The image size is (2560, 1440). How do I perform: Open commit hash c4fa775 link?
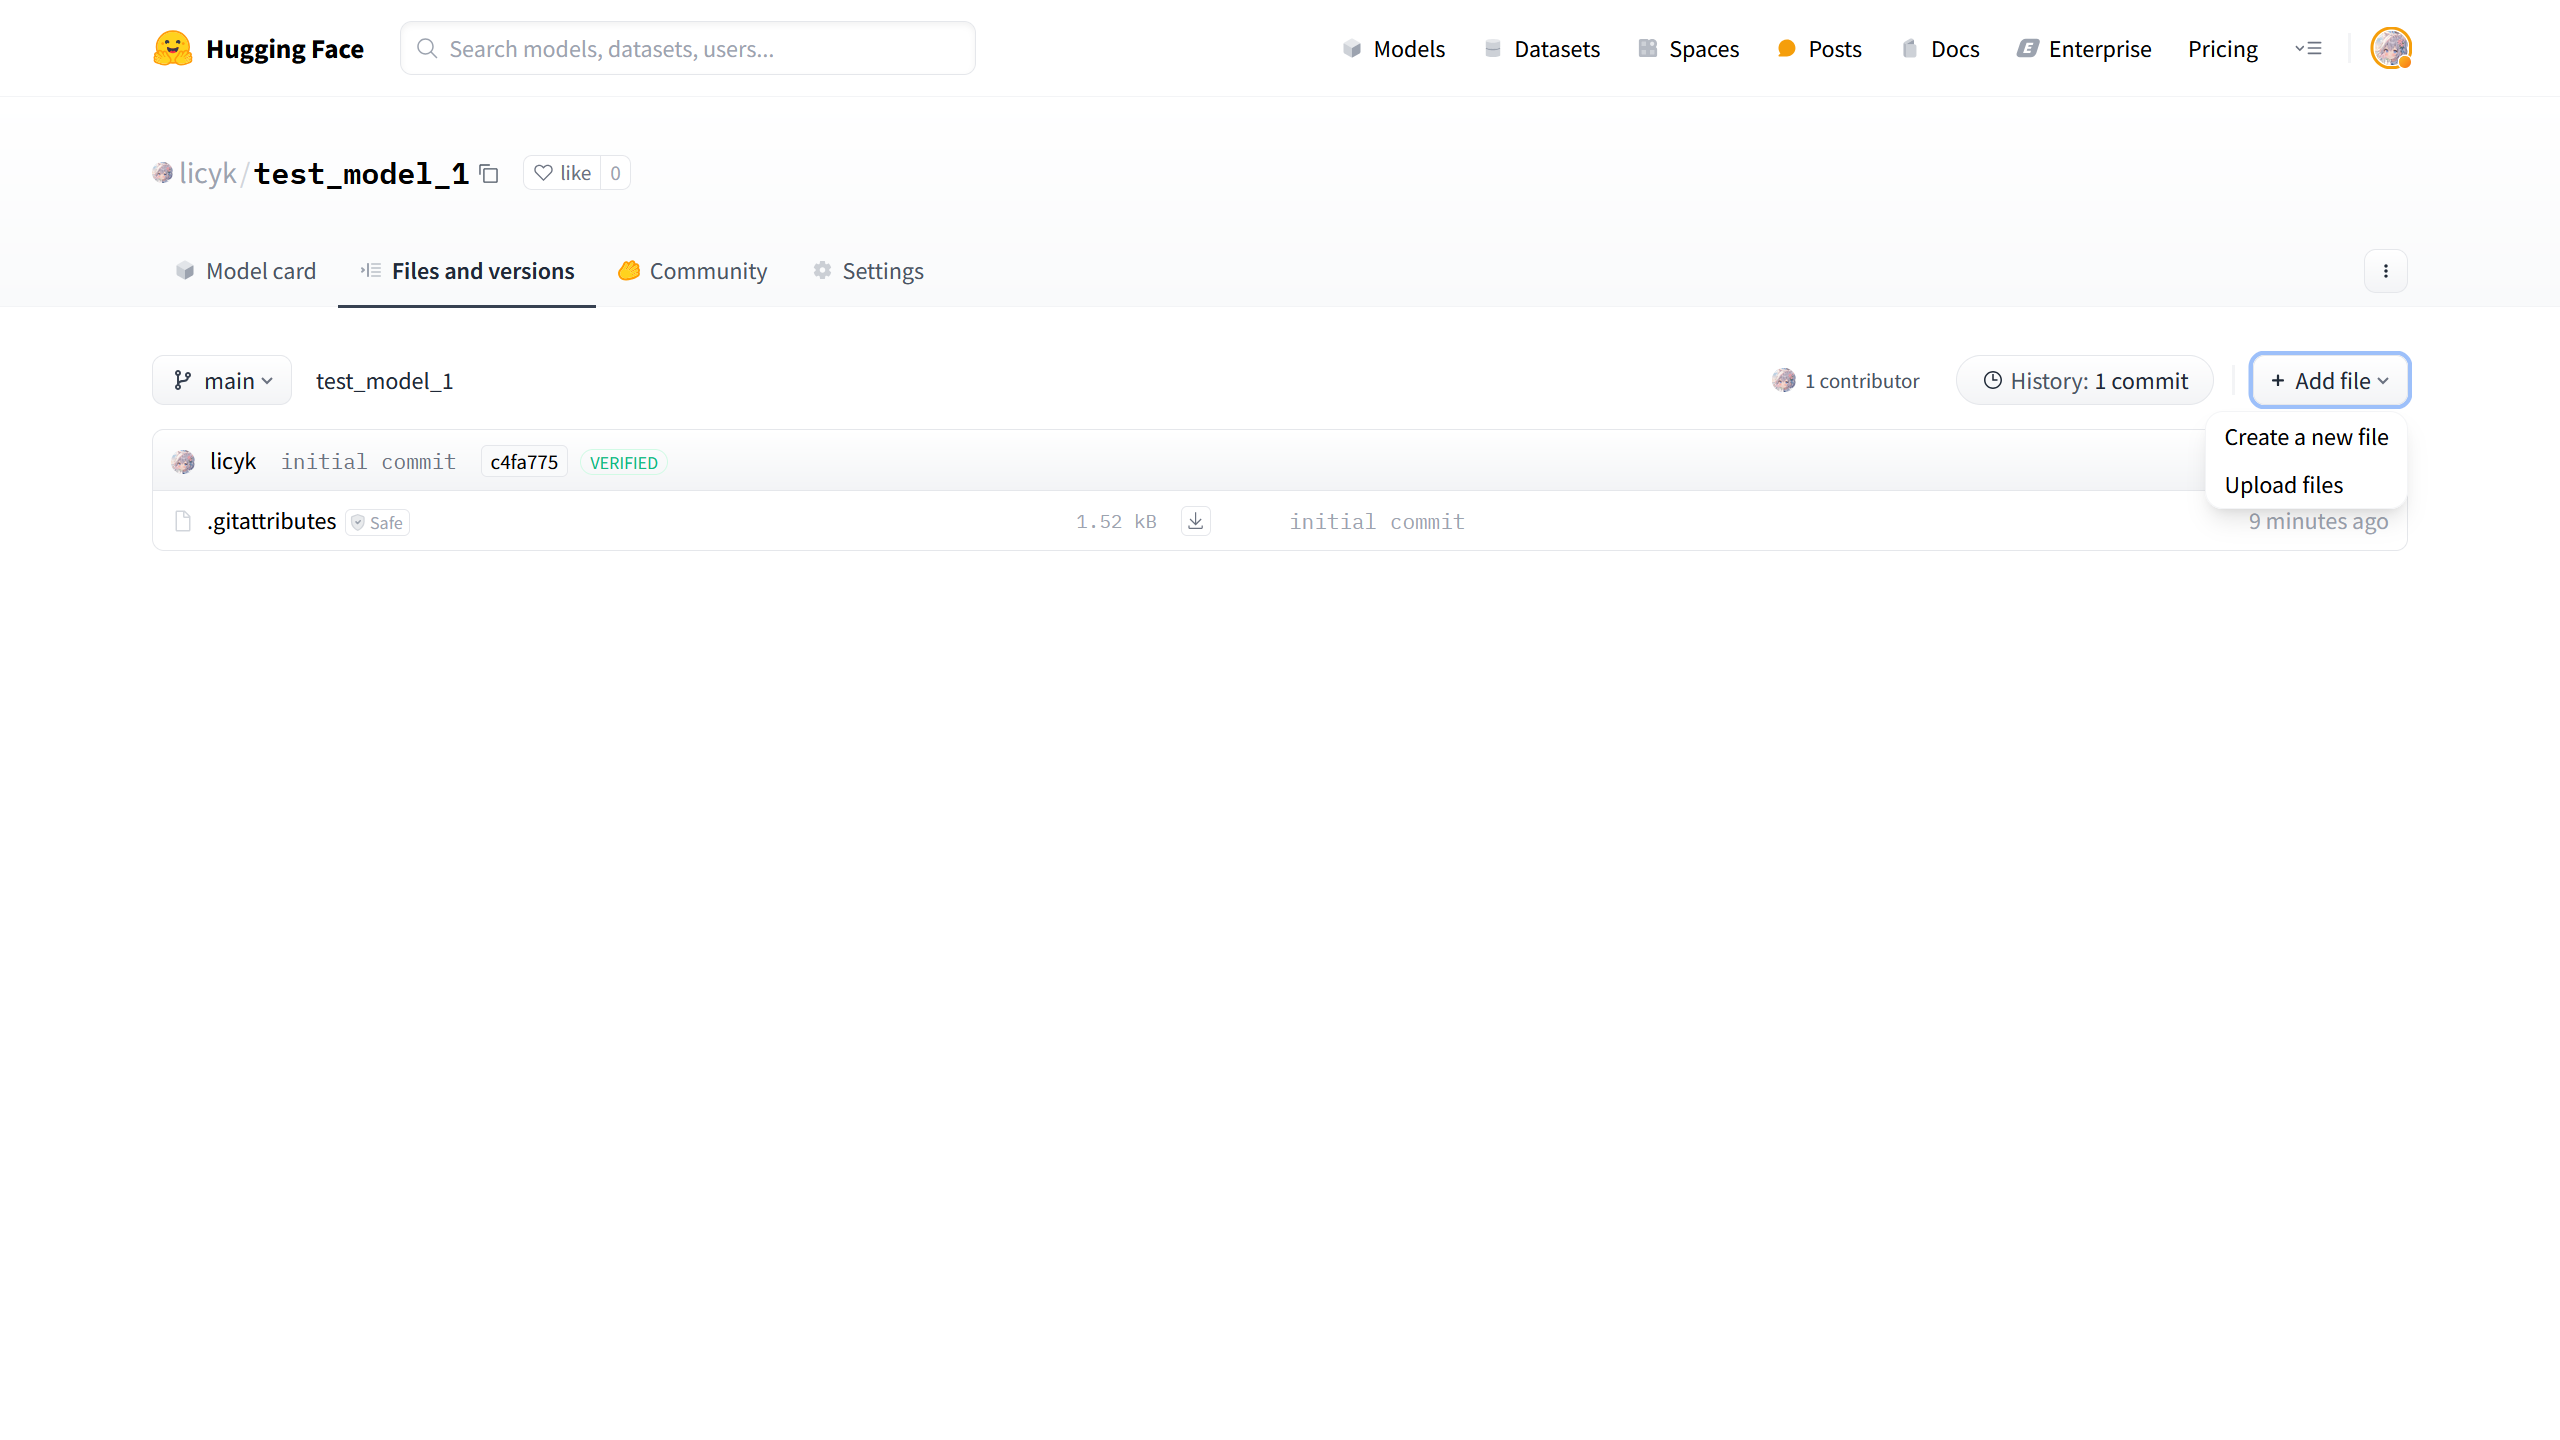pyautogui.click(x=524, y=462)
